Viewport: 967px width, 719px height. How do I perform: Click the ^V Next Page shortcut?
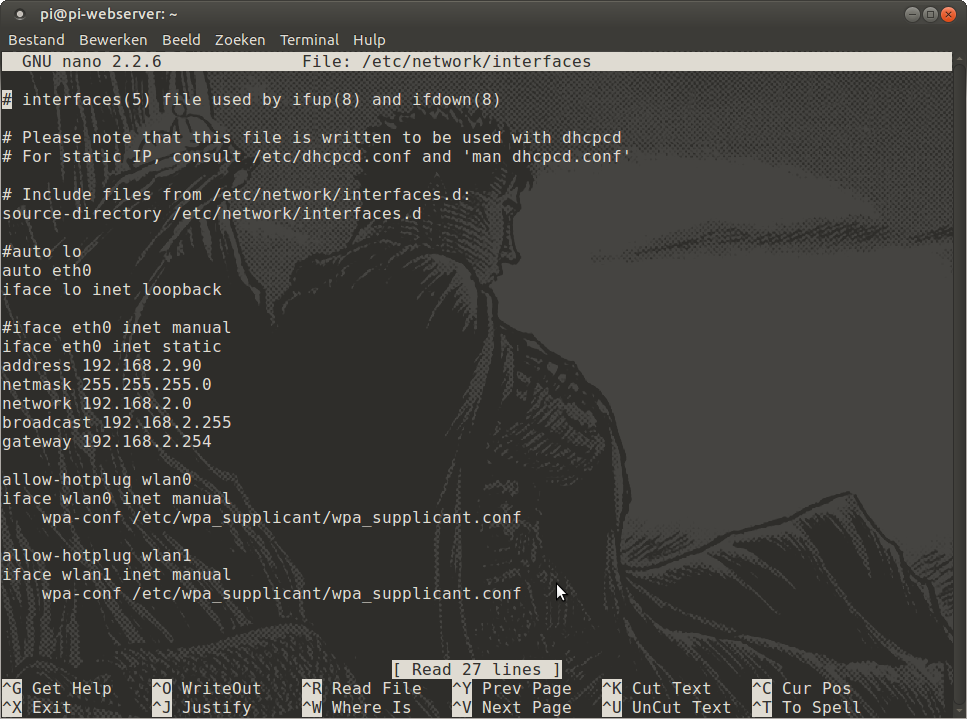512,708
